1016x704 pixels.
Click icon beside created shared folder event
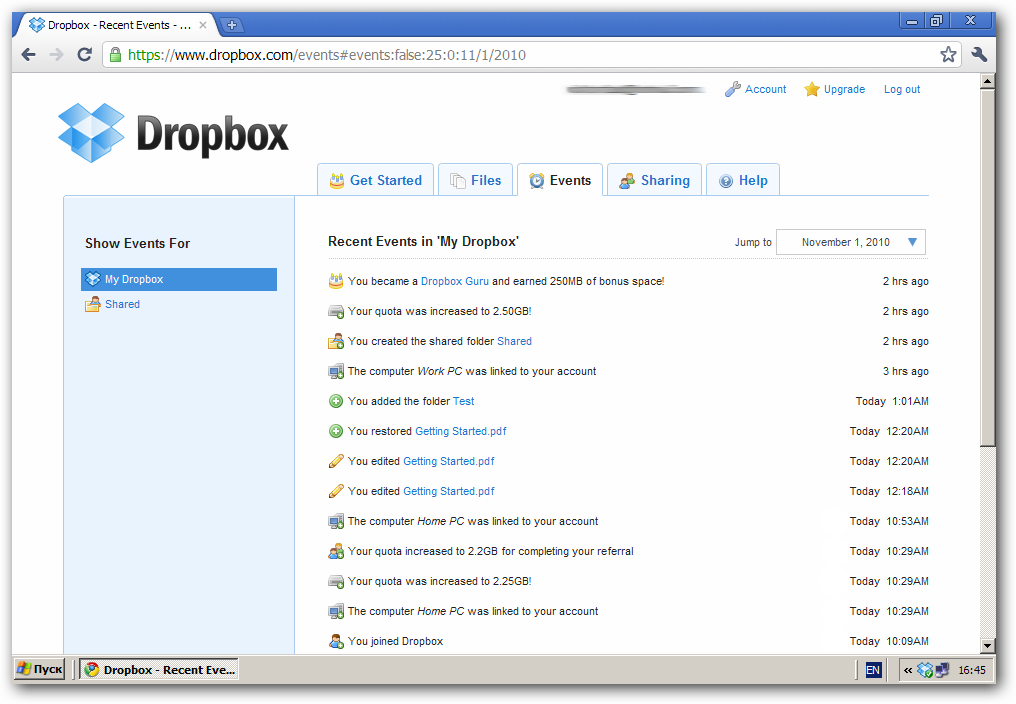coord(336,341)
